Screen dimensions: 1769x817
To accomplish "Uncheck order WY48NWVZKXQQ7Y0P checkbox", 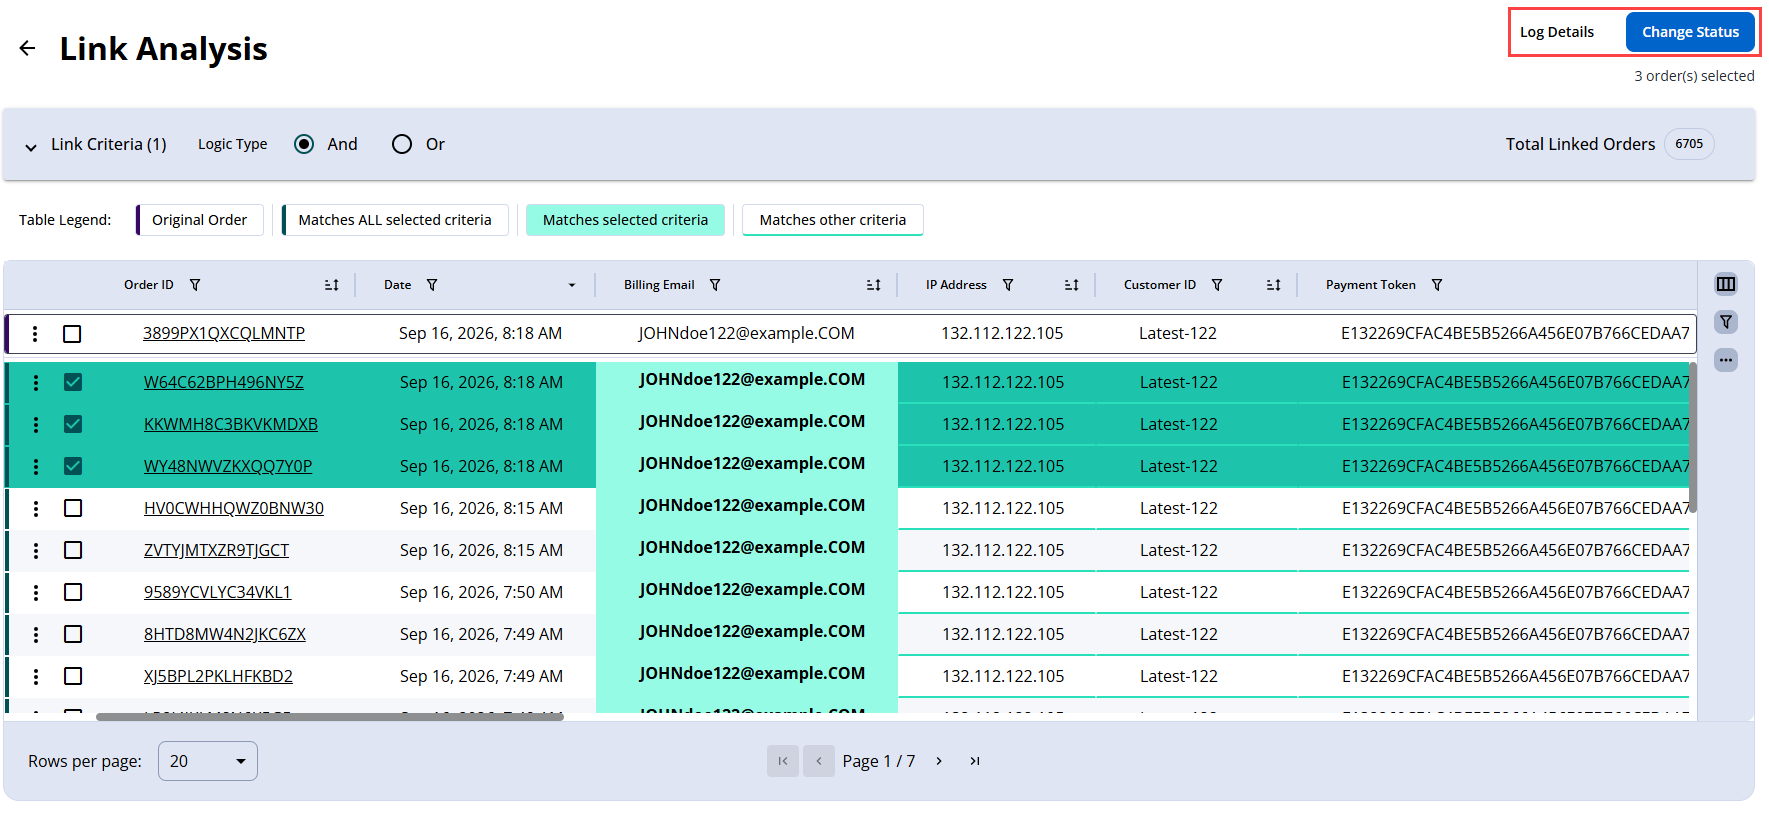I will point(73,466).
